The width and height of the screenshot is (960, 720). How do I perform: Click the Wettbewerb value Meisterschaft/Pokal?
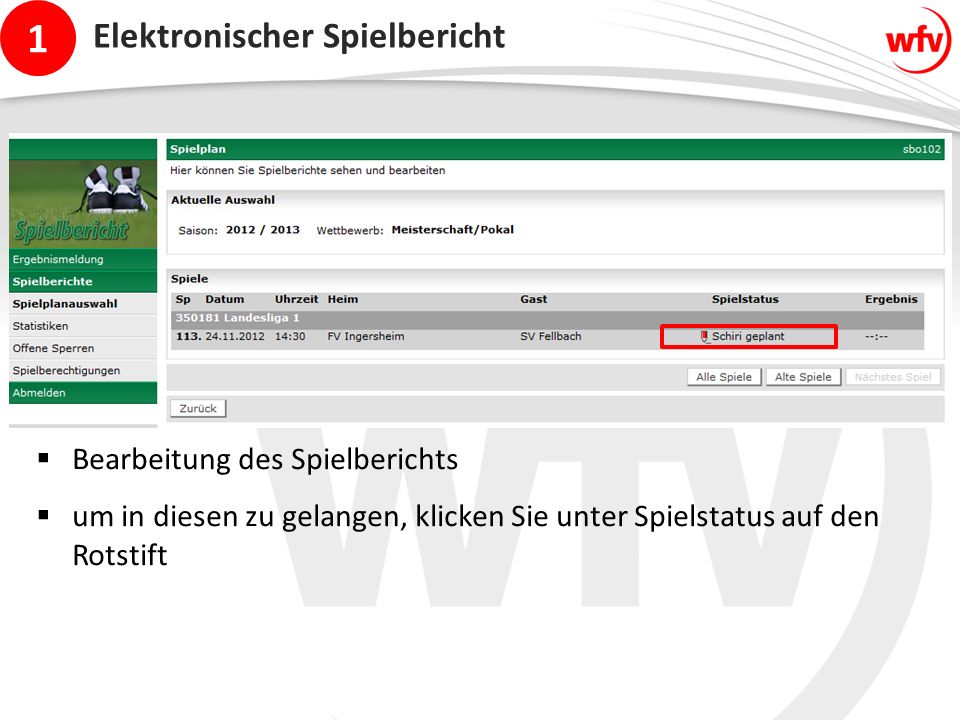click(x=452, y=230)
